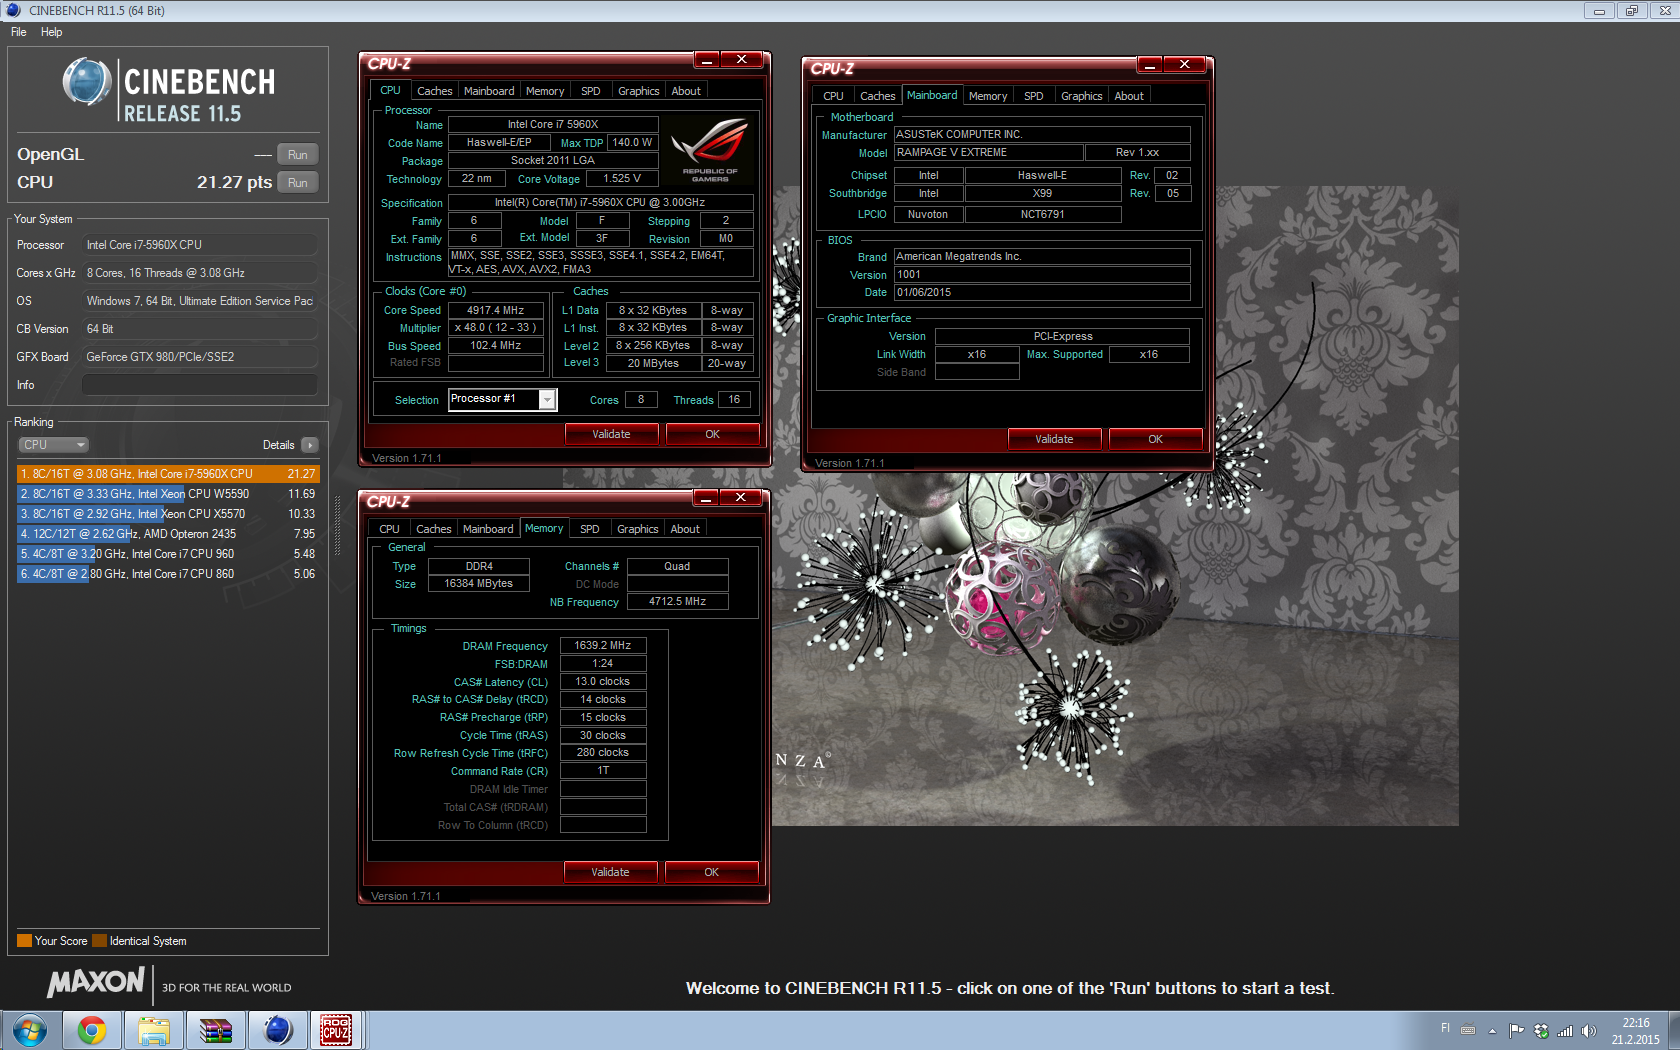Click the DRAM Frequency value 1639.2 MHz

tap(603, 645)
